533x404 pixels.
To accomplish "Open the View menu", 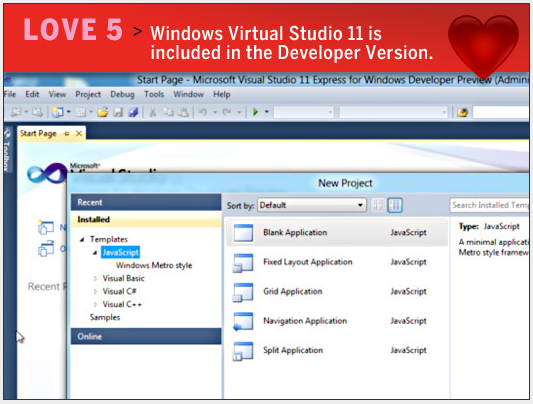I will tap(57, 94).
